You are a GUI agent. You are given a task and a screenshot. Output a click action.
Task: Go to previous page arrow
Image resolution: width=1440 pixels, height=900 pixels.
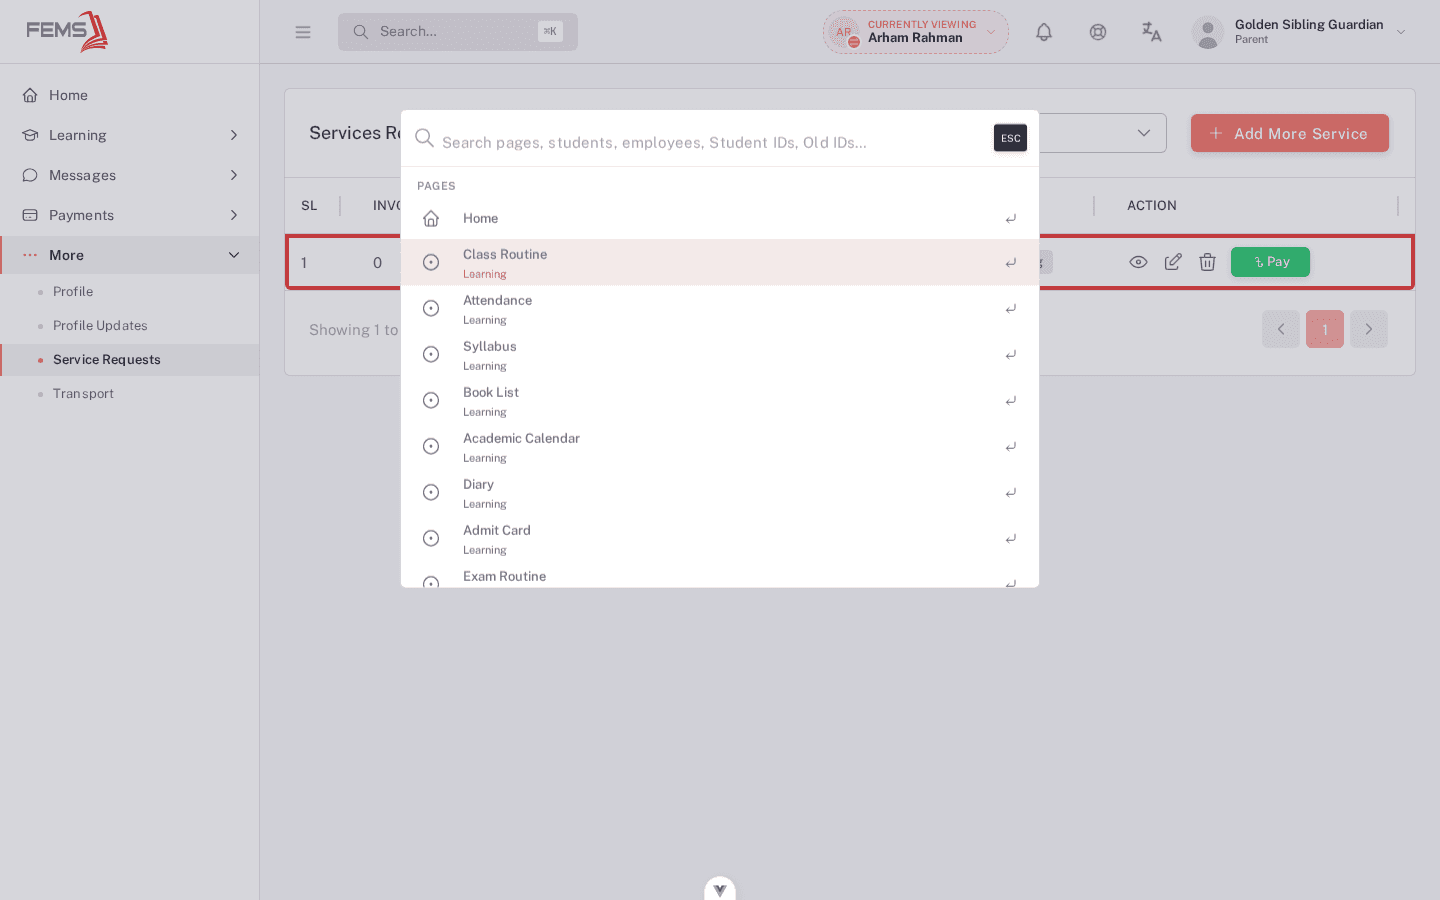coord(1281,329)
